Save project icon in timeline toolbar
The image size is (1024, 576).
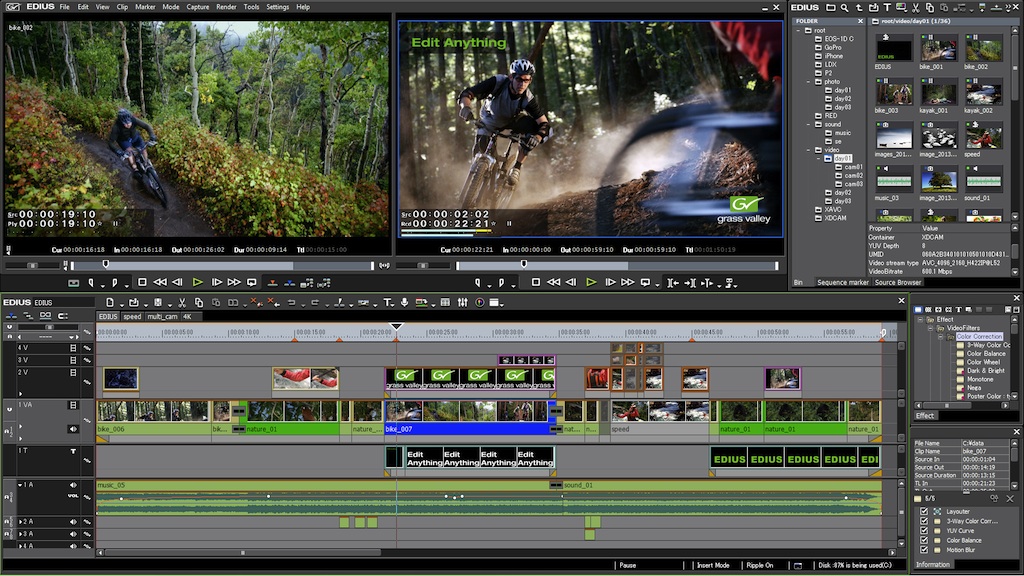158,302
